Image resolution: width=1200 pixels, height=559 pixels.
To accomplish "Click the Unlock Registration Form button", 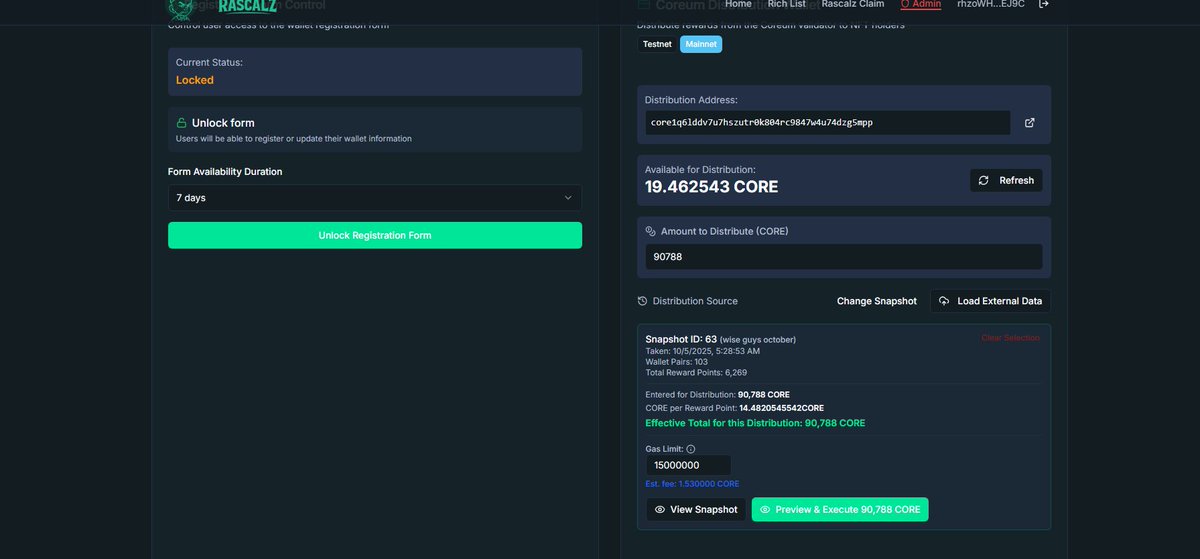I will coord(375,235).
